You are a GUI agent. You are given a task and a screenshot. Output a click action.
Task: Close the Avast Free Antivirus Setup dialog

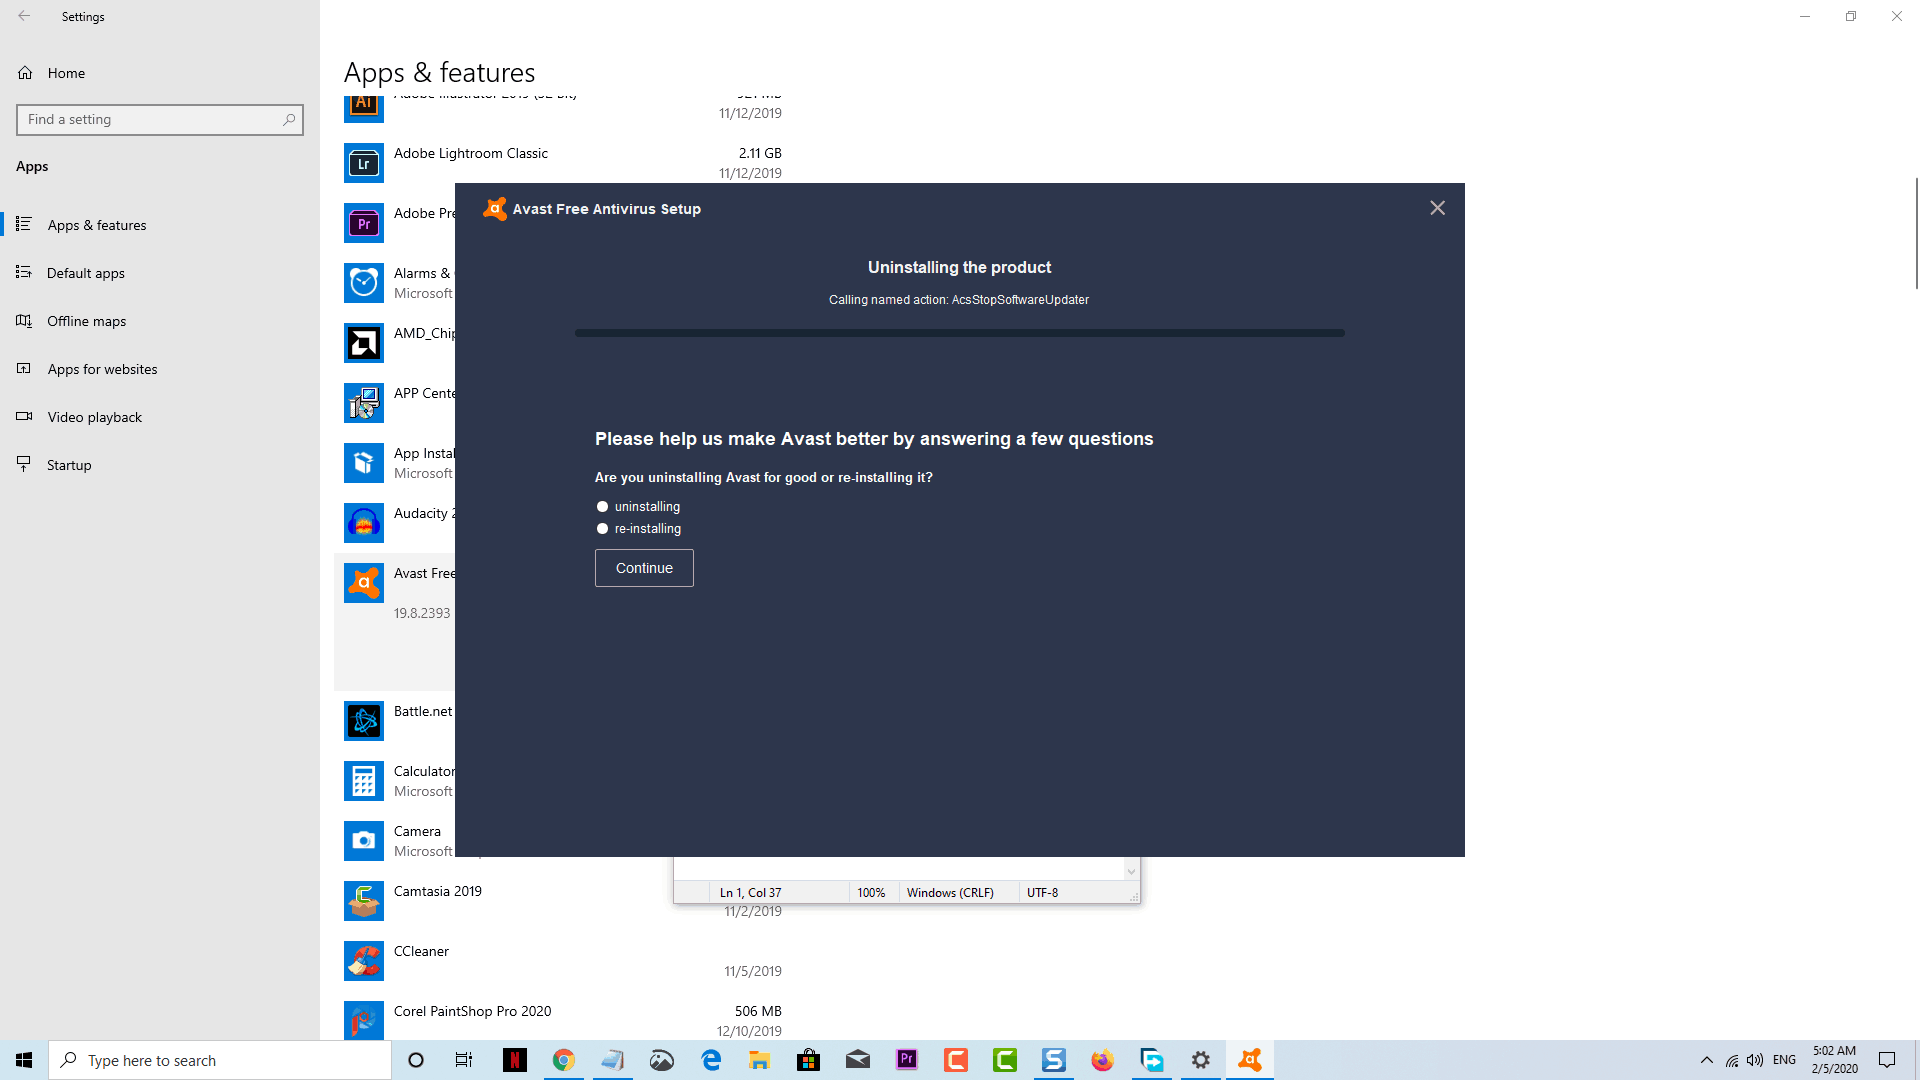coord(1437,208)
